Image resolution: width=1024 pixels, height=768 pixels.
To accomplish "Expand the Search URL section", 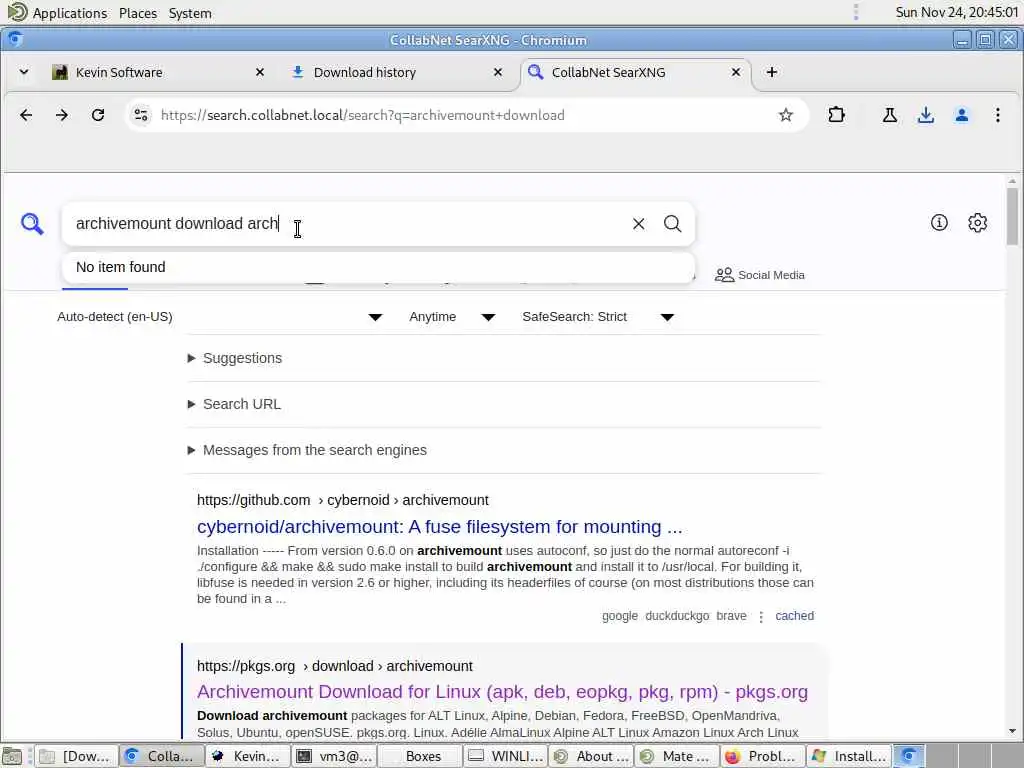I will click(x=234, y=404).
